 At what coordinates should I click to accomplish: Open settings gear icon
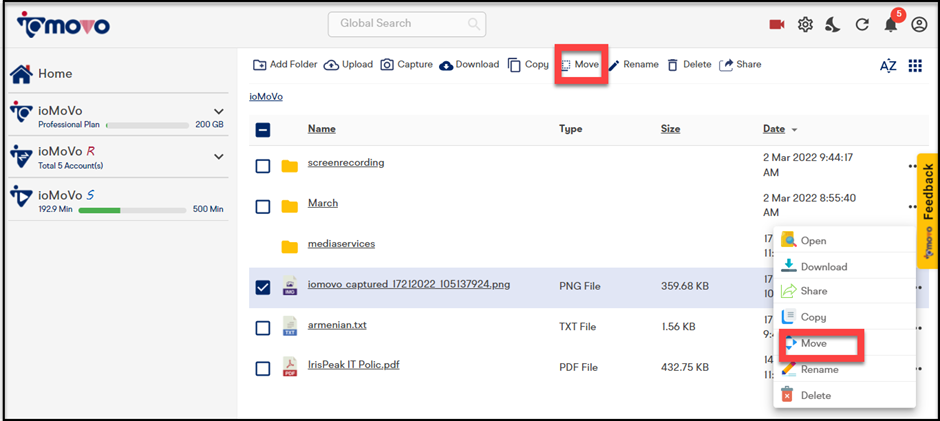pyautogui.click(x=805, y=25)
